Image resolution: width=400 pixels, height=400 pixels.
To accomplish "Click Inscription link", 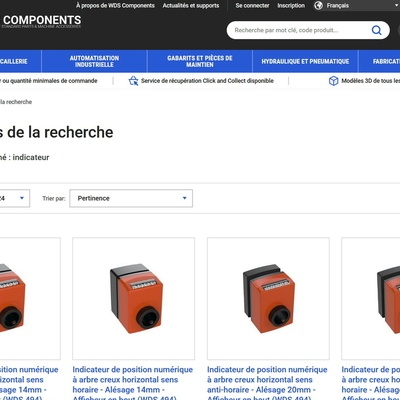I will tap(291, 6).
